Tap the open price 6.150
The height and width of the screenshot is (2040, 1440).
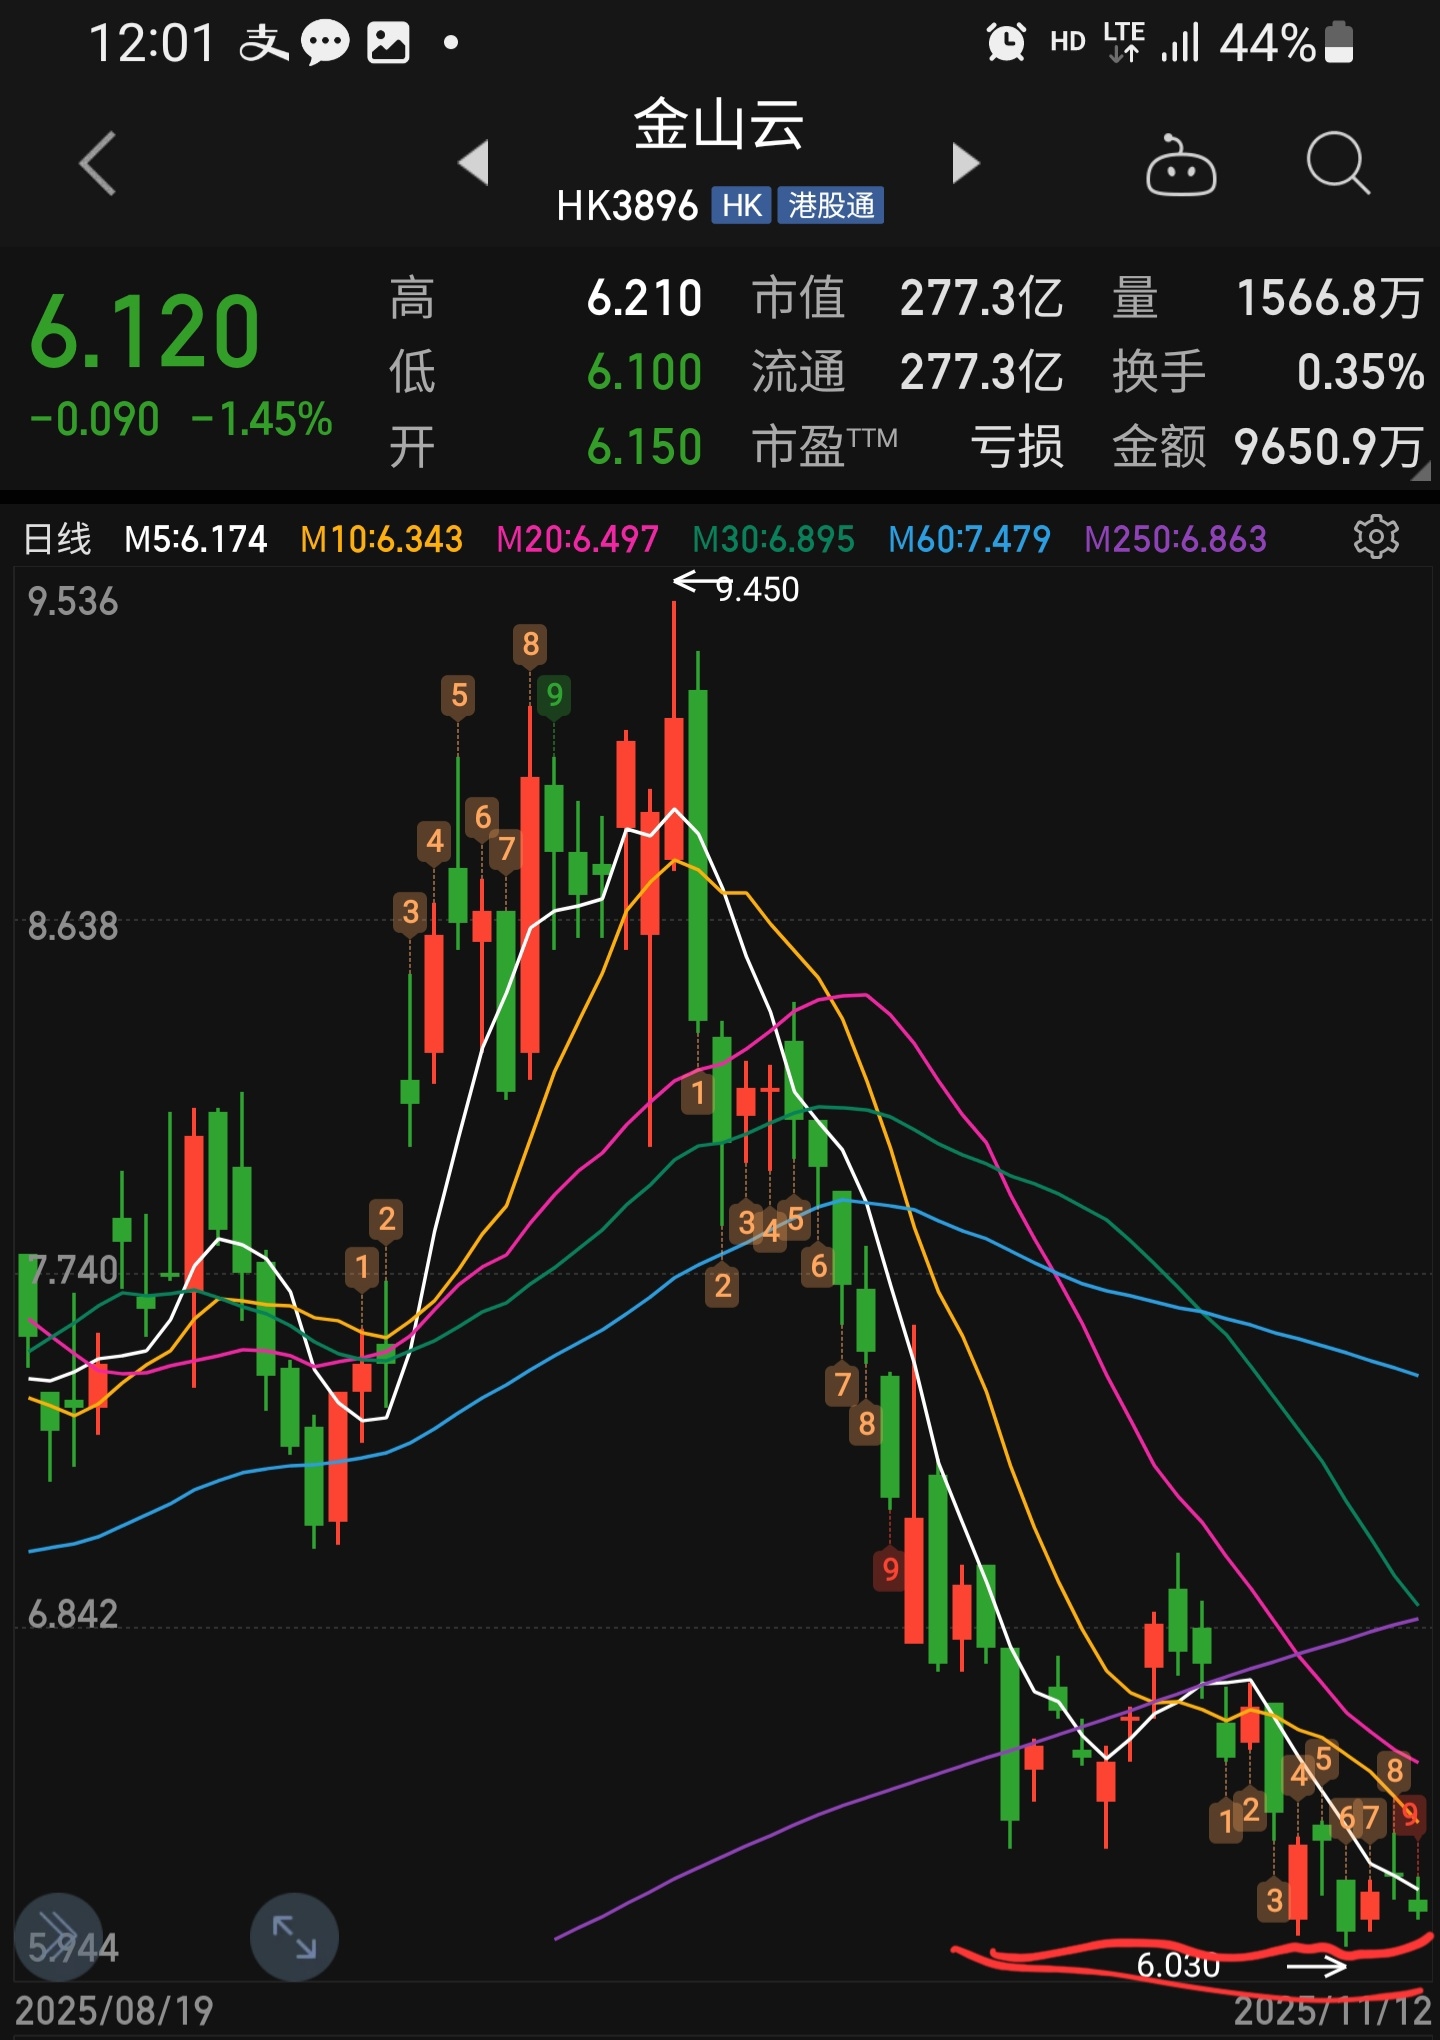coord(645,446)
